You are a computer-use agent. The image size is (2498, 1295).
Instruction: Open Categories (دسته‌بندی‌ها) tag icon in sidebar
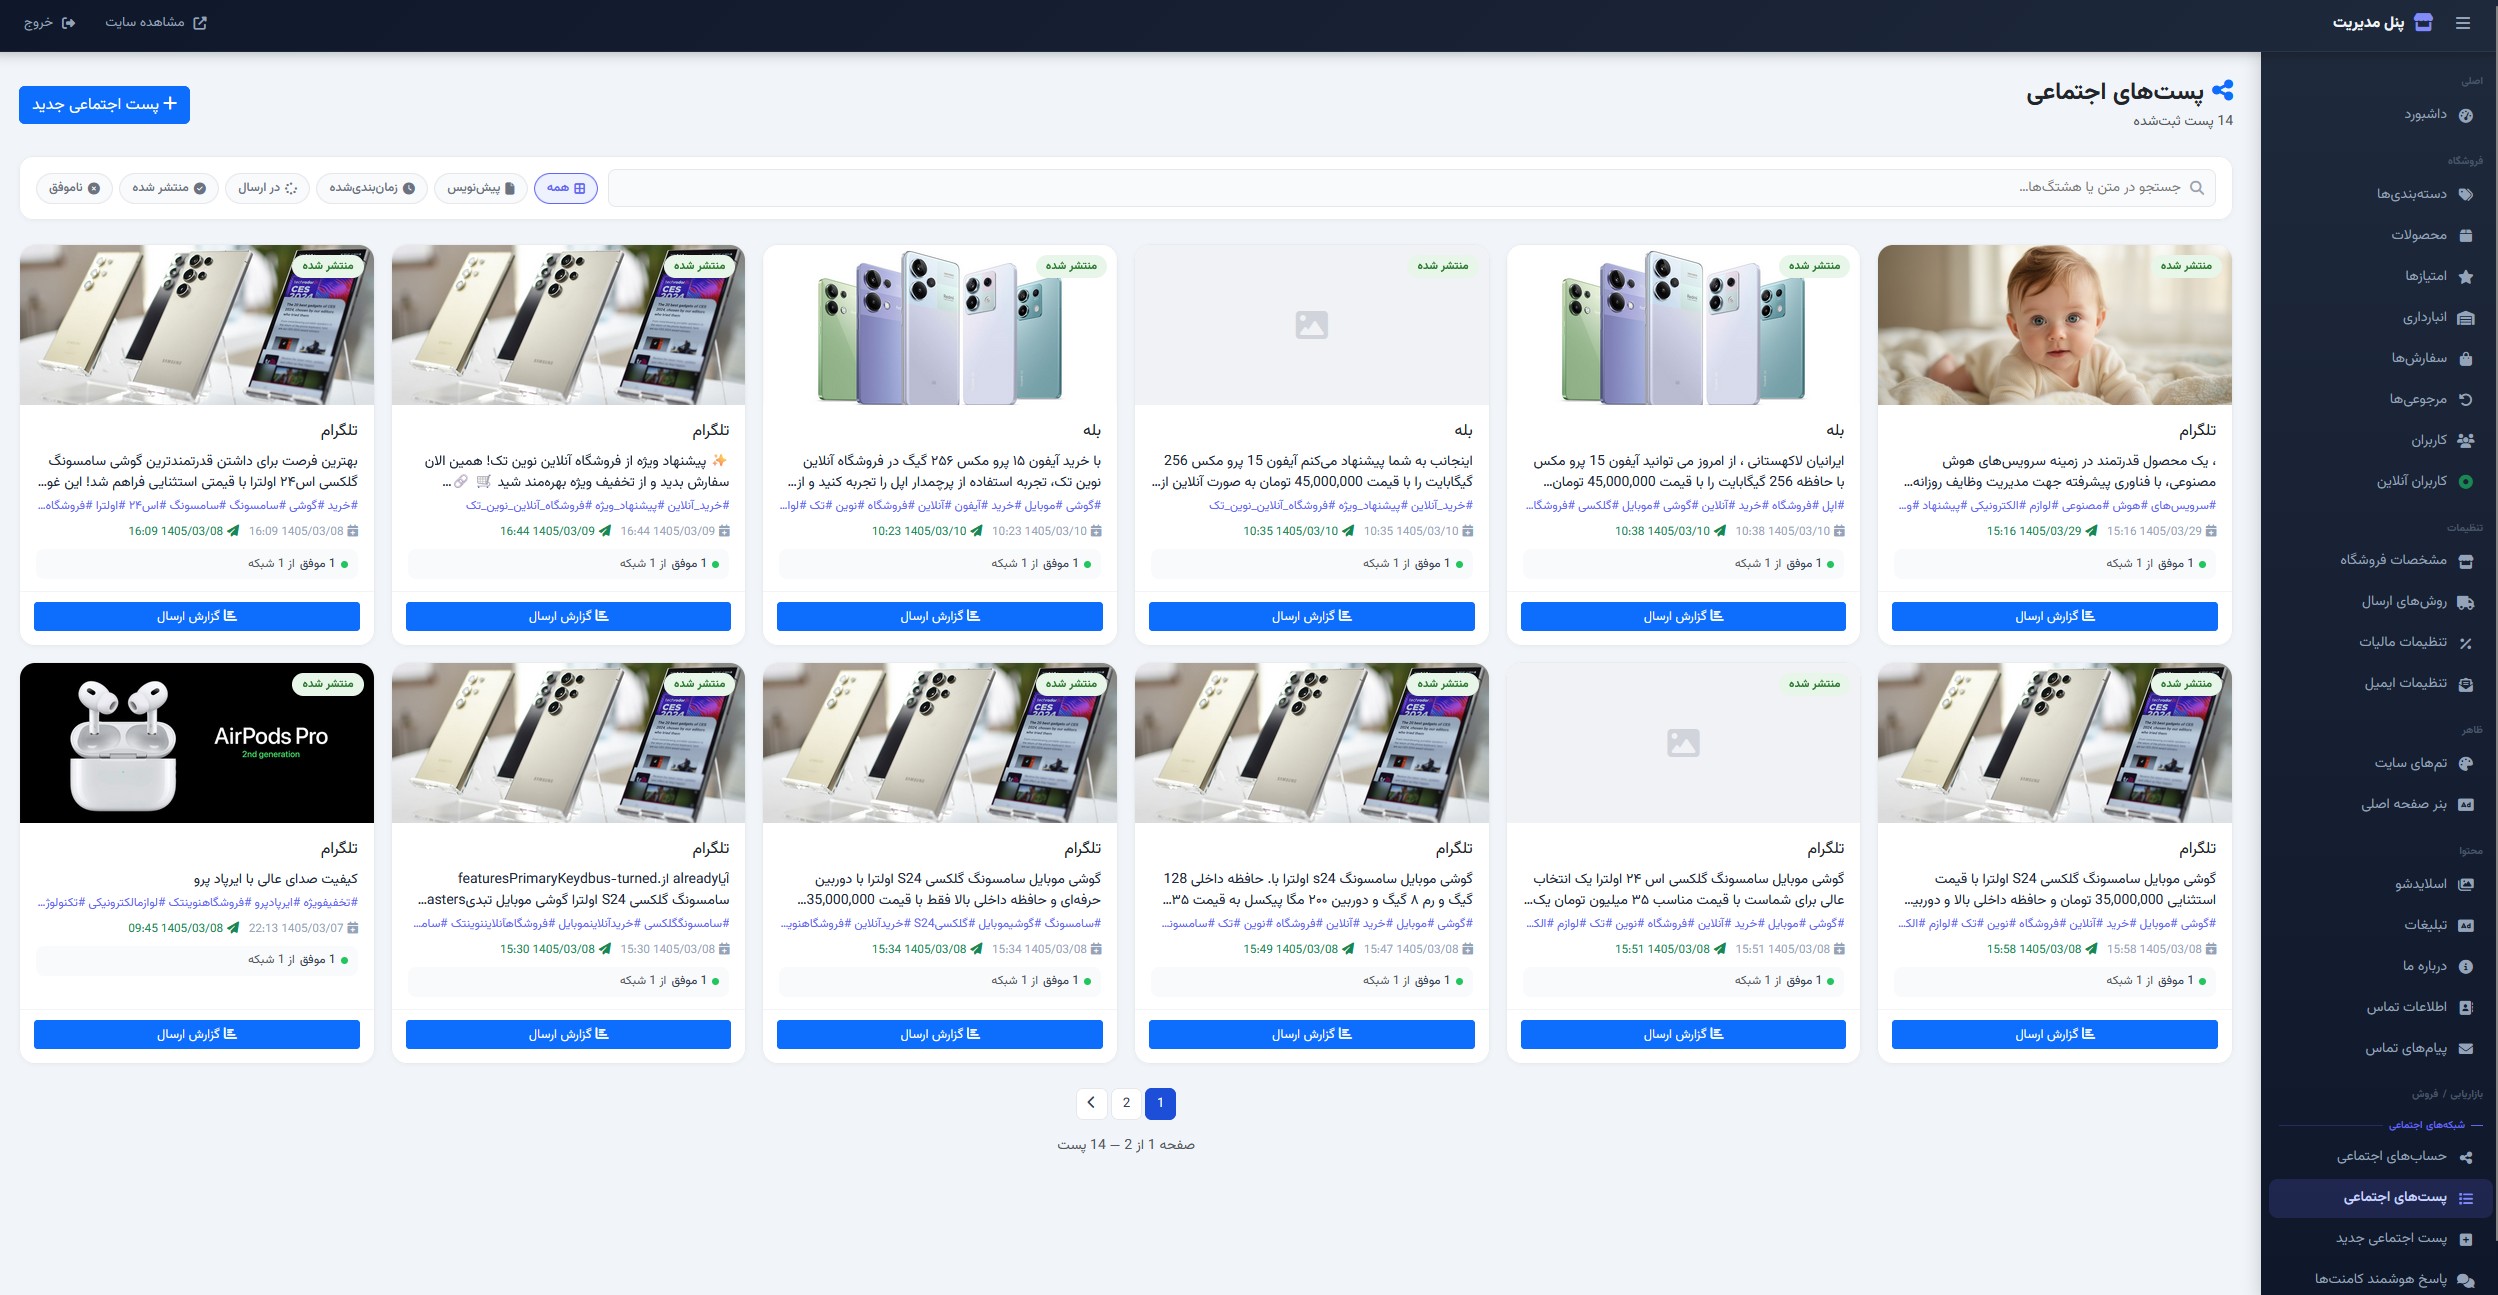(x=2465, y=194)
